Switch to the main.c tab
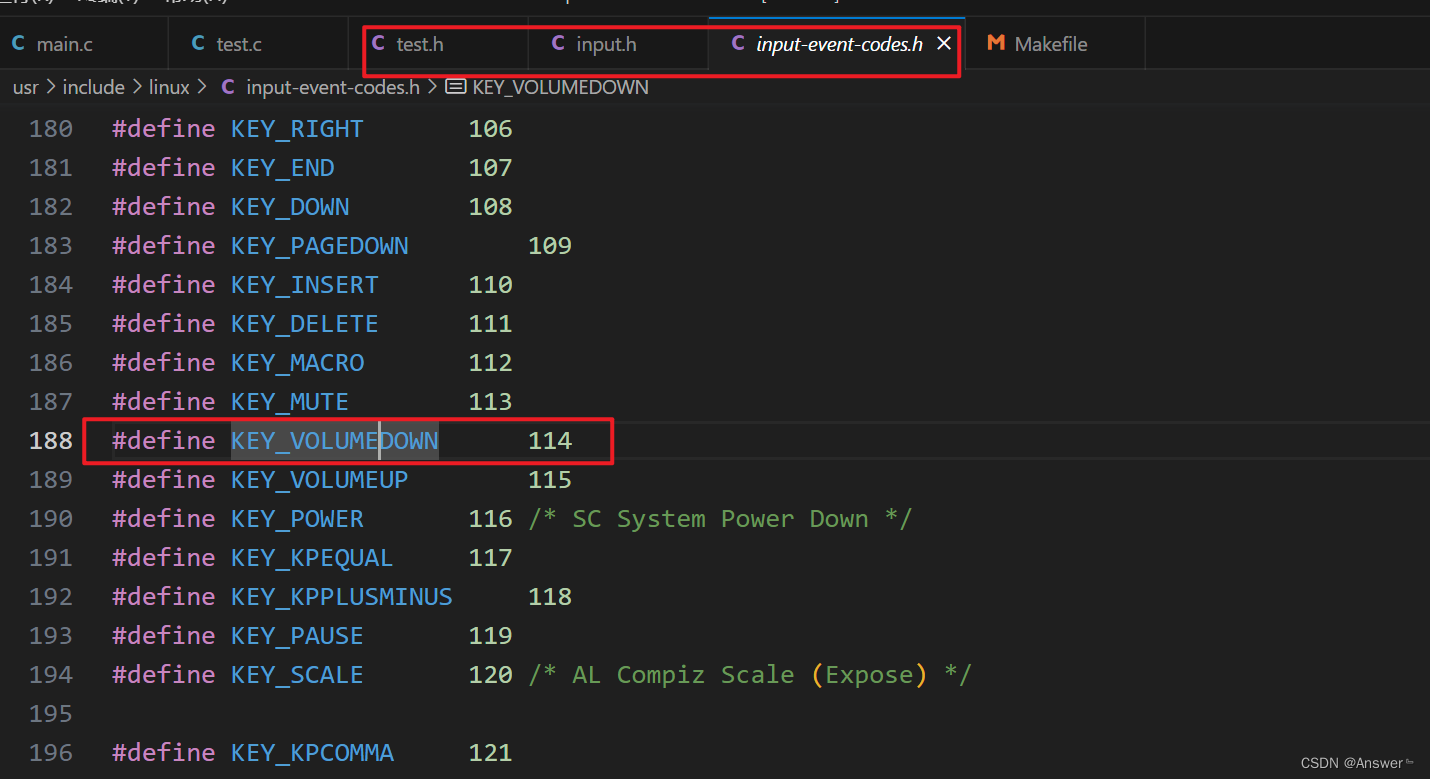This screenshot has width=1430, height=779. (83, 44)
